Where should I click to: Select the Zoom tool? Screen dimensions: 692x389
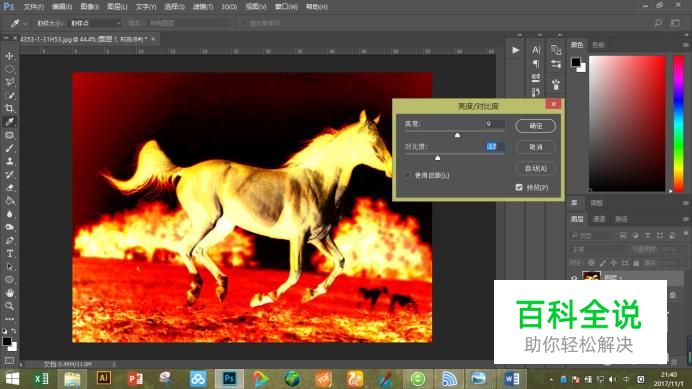(x=9, y=306)
